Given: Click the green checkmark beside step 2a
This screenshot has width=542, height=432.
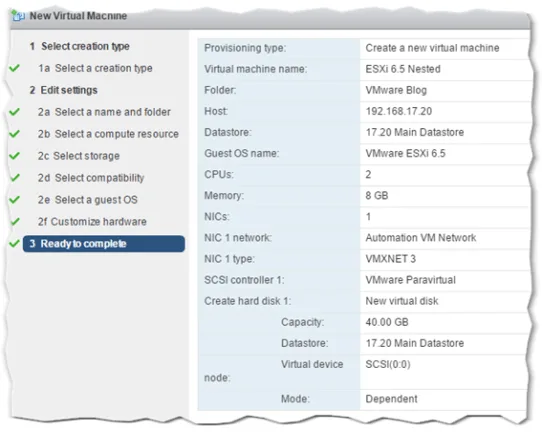Looking at the screenshot, I should pyautogui.click(x=14, y=112).
